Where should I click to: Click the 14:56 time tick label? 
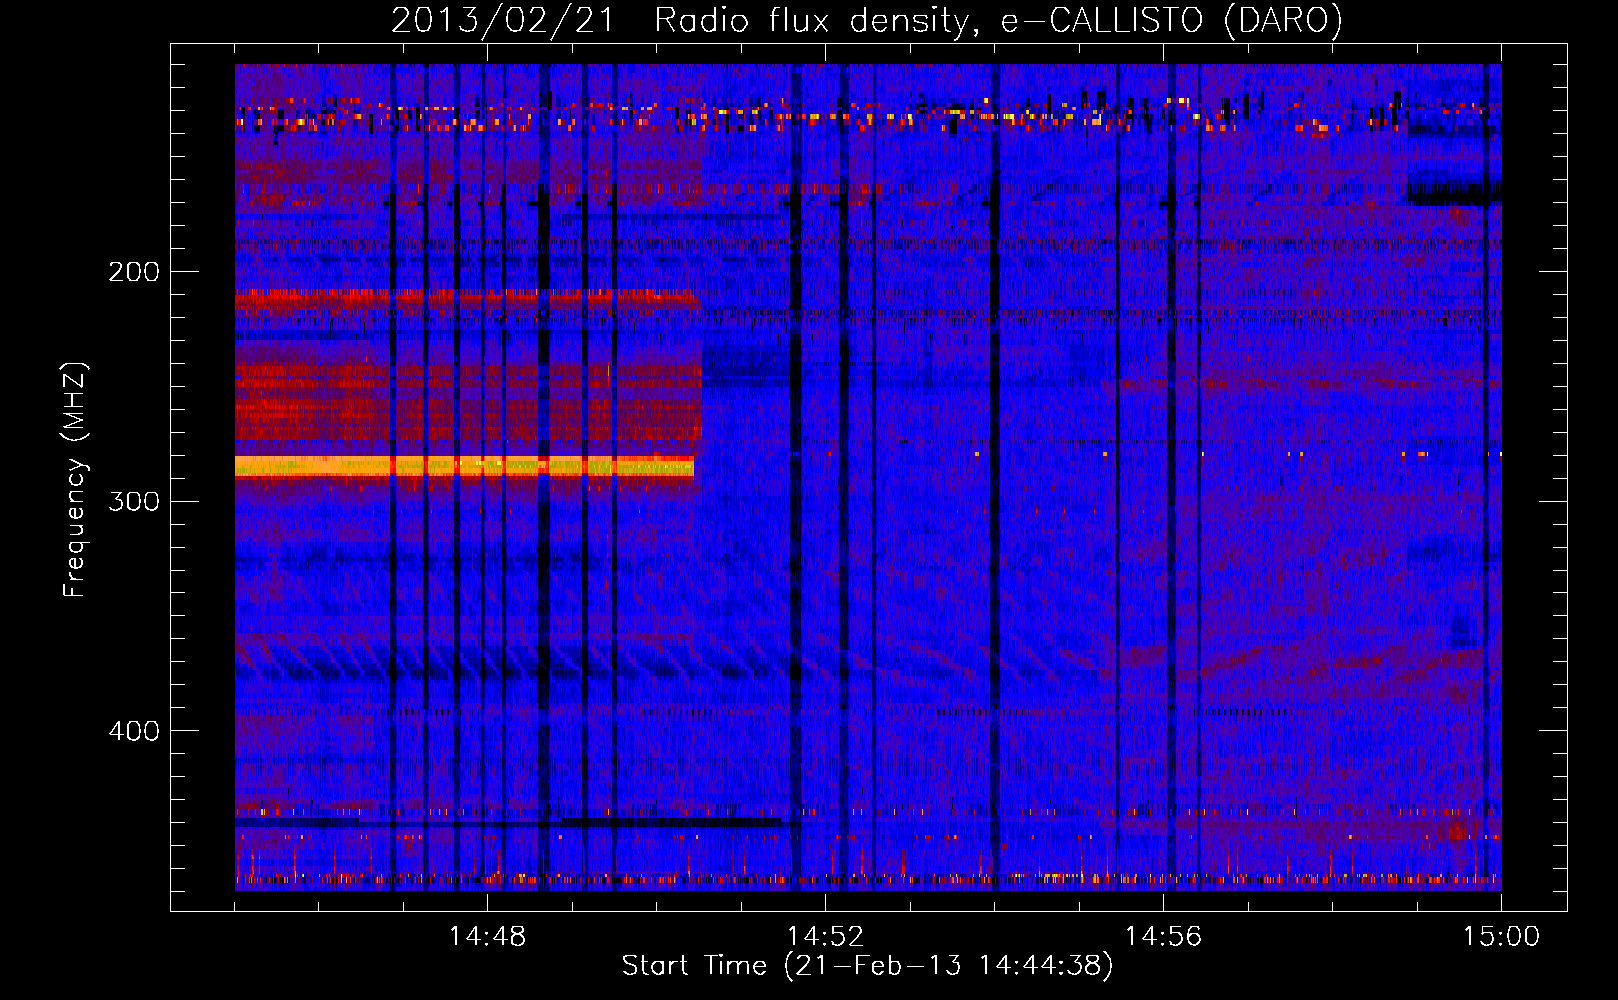1163,937
